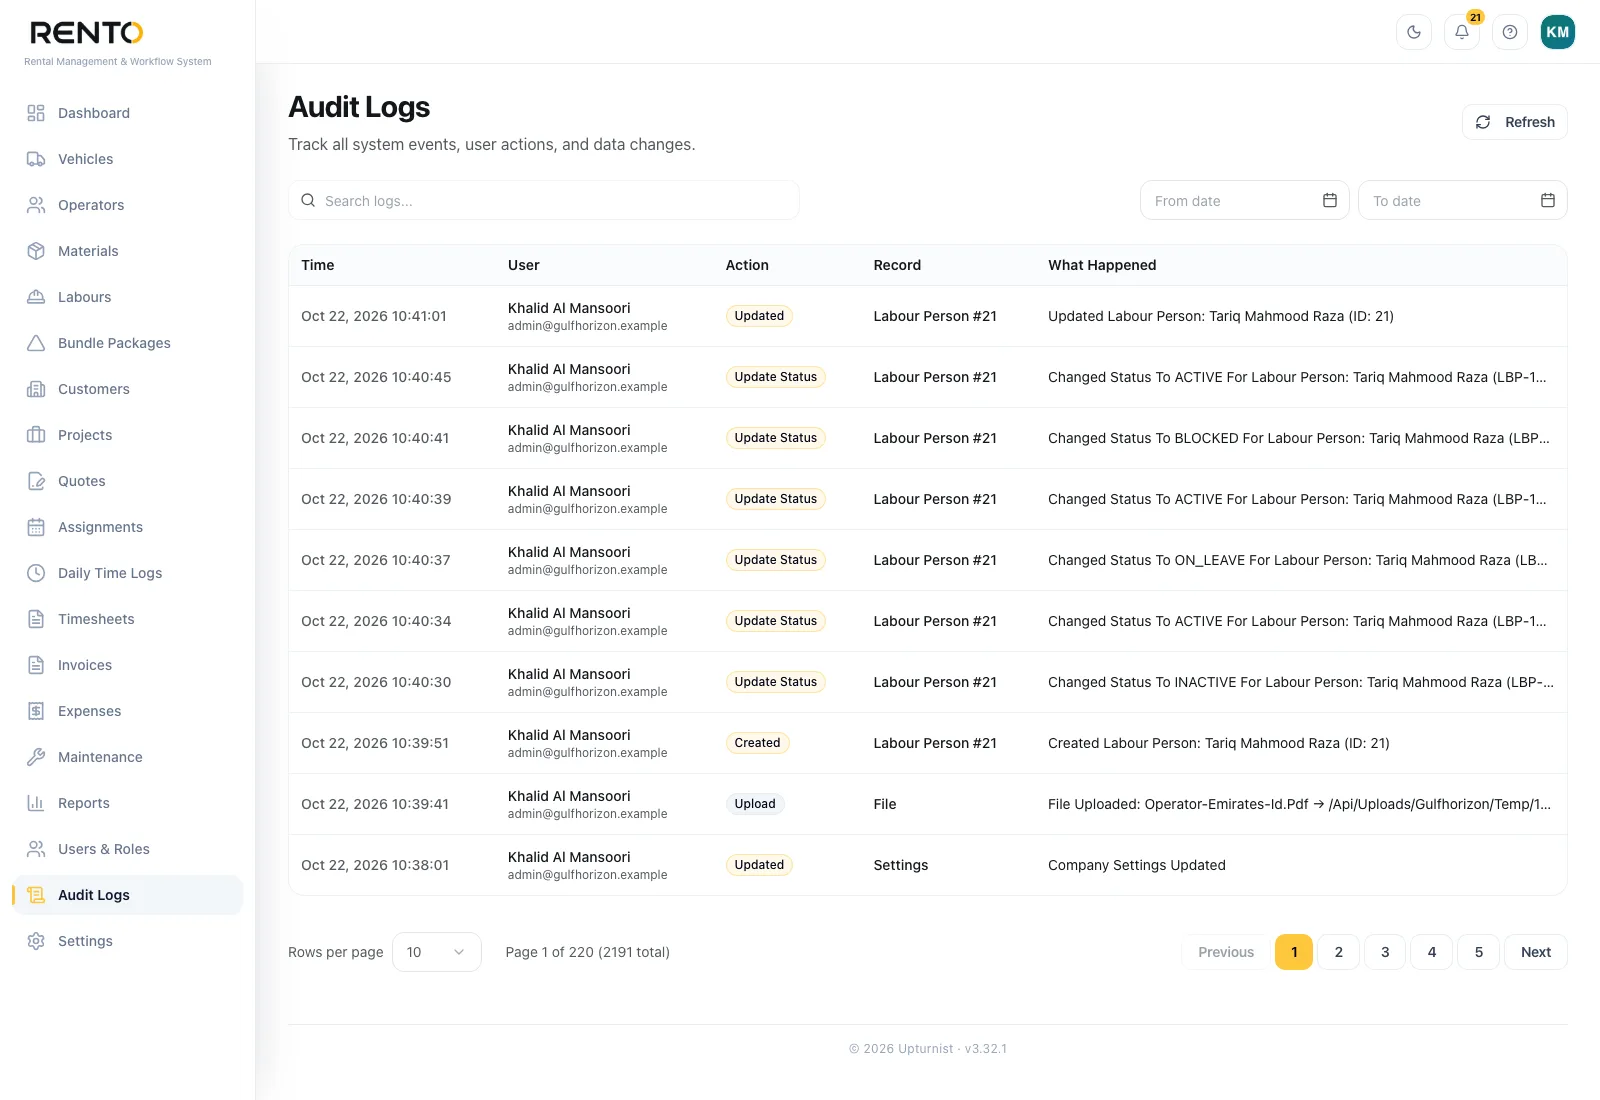This screenshot has height=1100, width=1600.
Task: Go to the Next page
Action: coord(1536,952)
